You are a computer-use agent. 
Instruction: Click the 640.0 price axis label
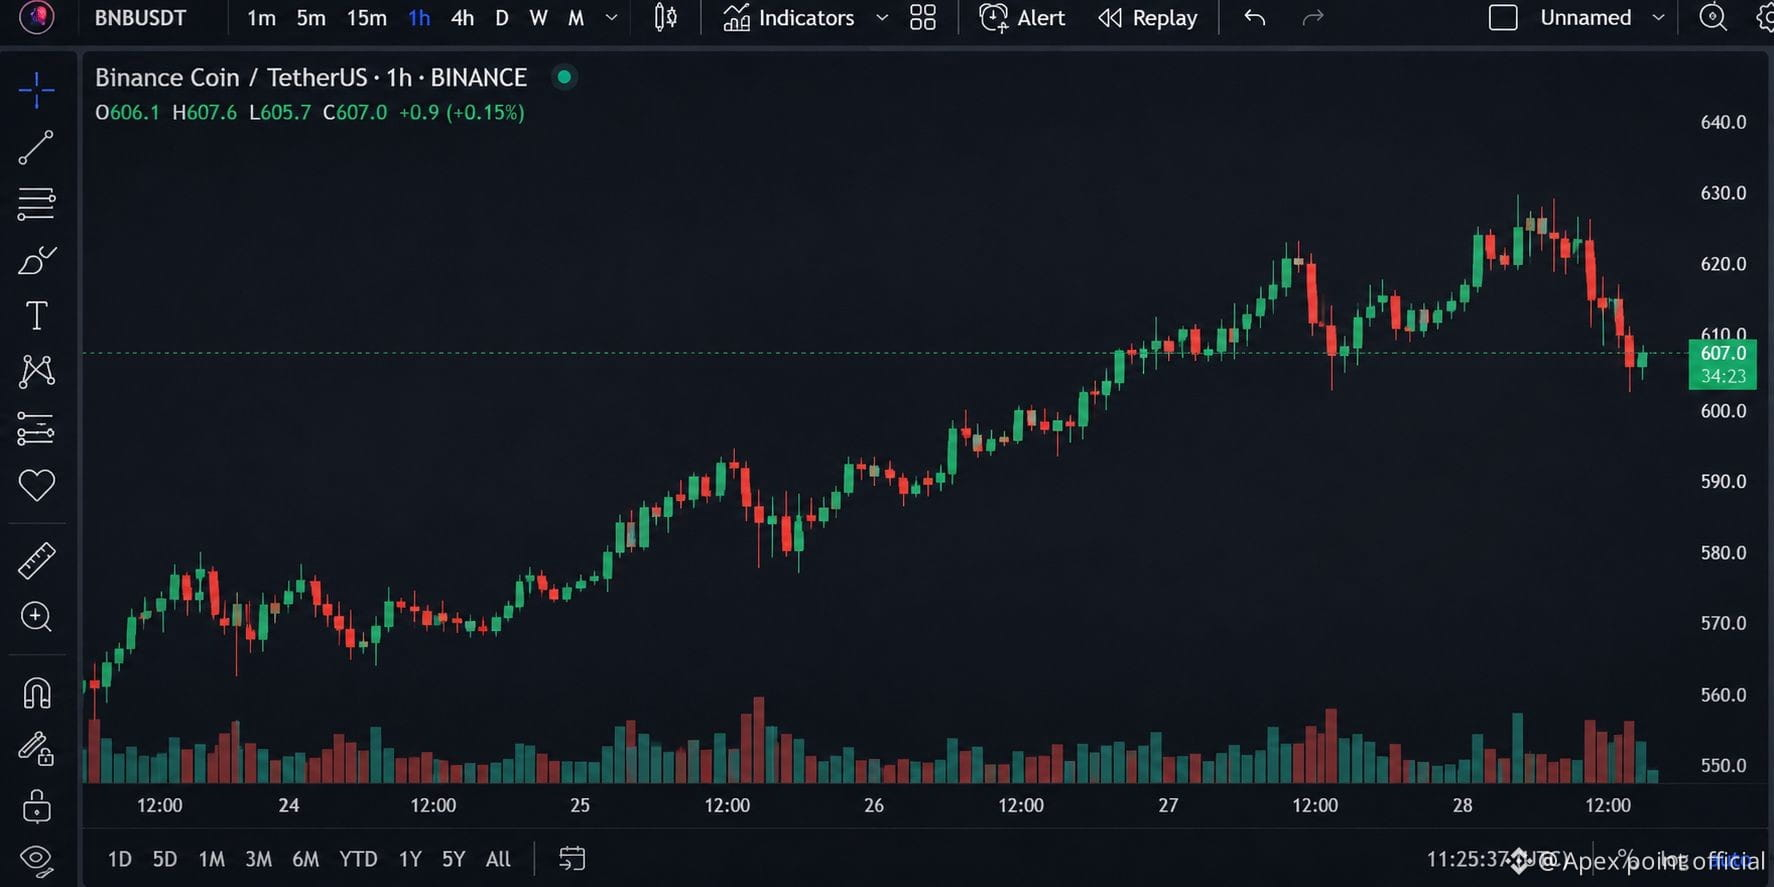(x=1723, y=122)
